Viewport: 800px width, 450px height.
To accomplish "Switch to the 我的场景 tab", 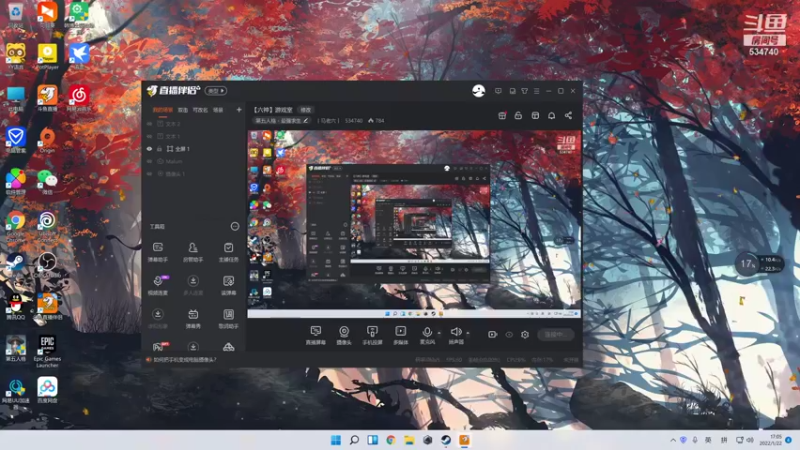I will pyautogui.click(x=163, y=110).
